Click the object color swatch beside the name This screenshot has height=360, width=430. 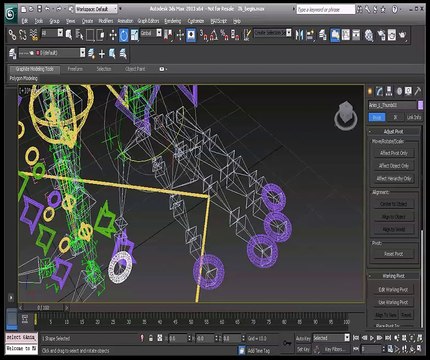[420, 105]
